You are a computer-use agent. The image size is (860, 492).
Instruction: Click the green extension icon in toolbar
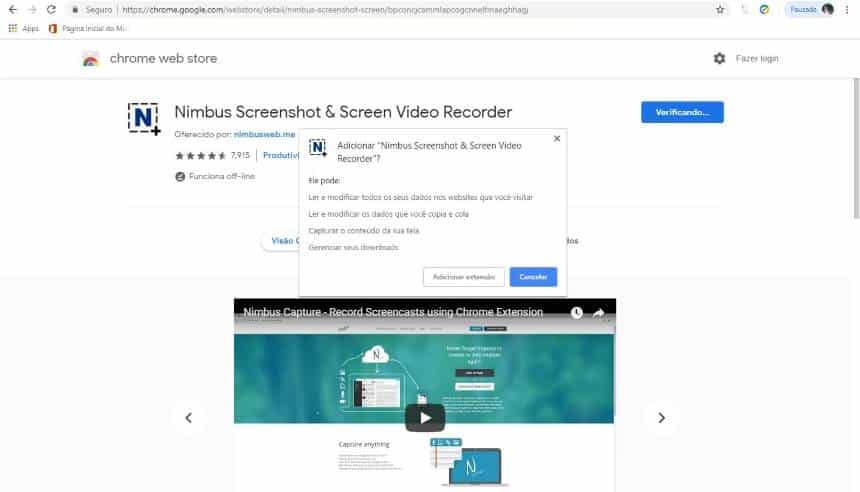point(764,9)
